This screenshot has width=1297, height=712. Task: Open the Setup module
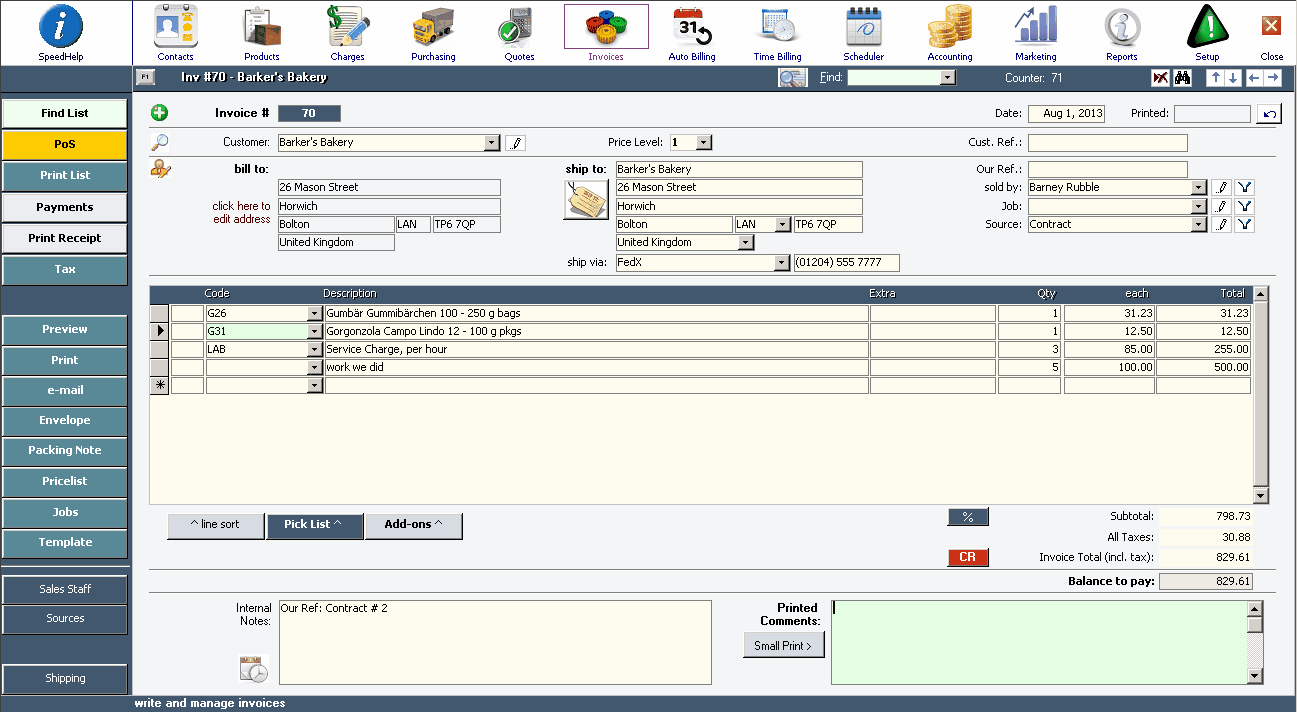point(1208,32)
